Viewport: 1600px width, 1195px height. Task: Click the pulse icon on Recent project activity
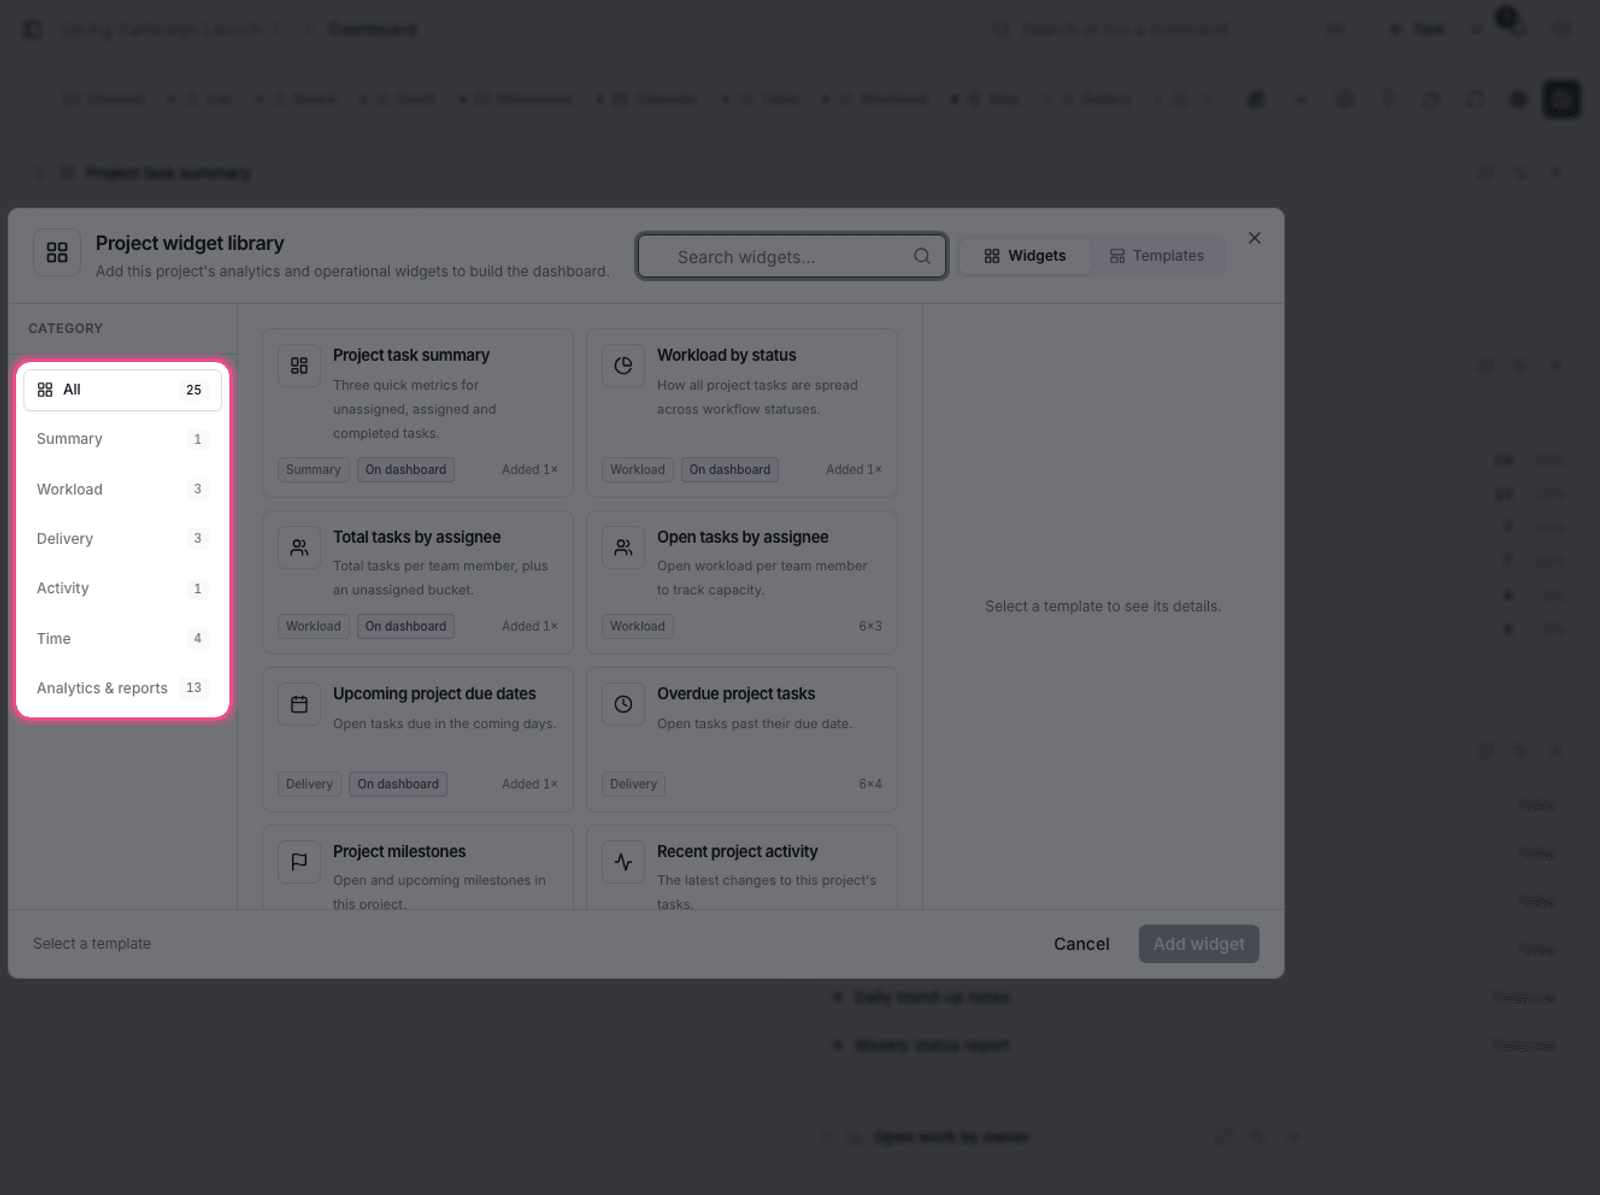pyautogui.click(x=623, y=862)
